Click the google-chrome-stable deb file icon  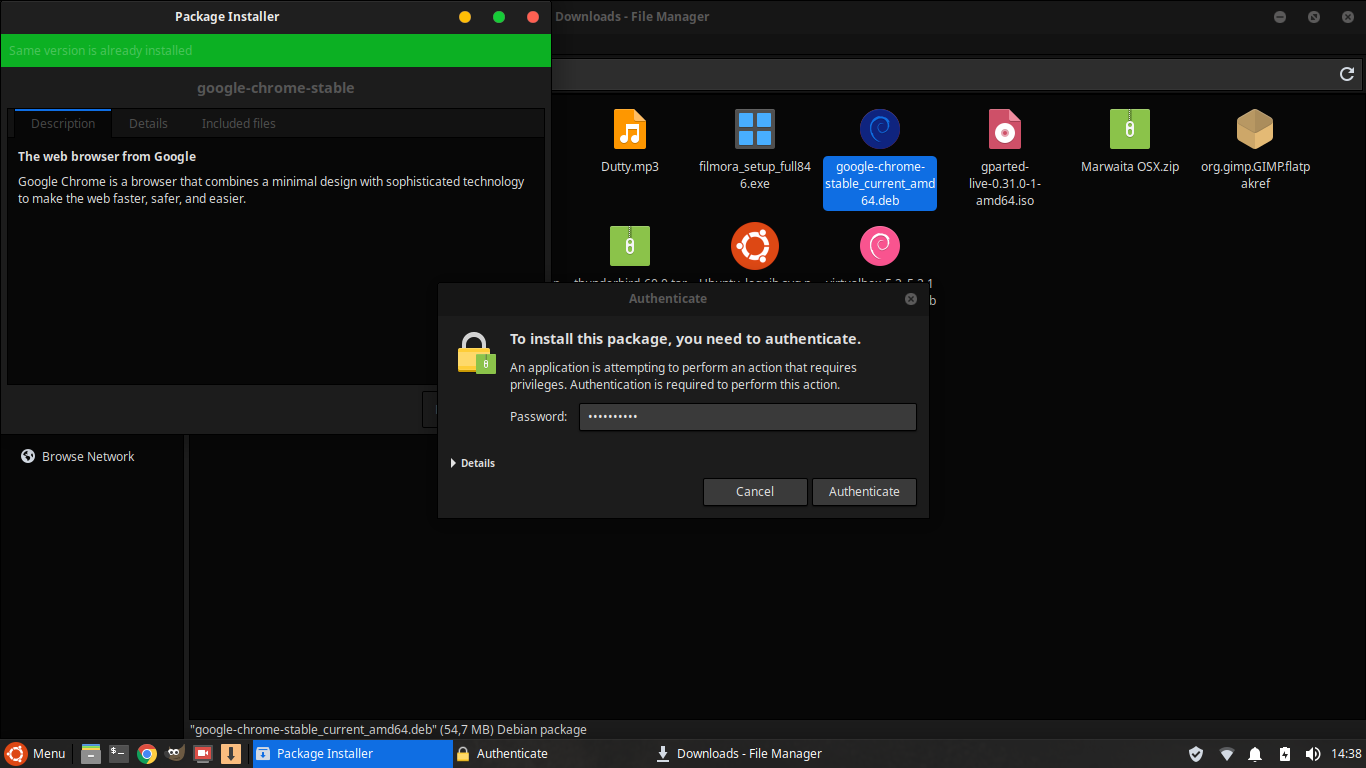click(x=879, y=130)
